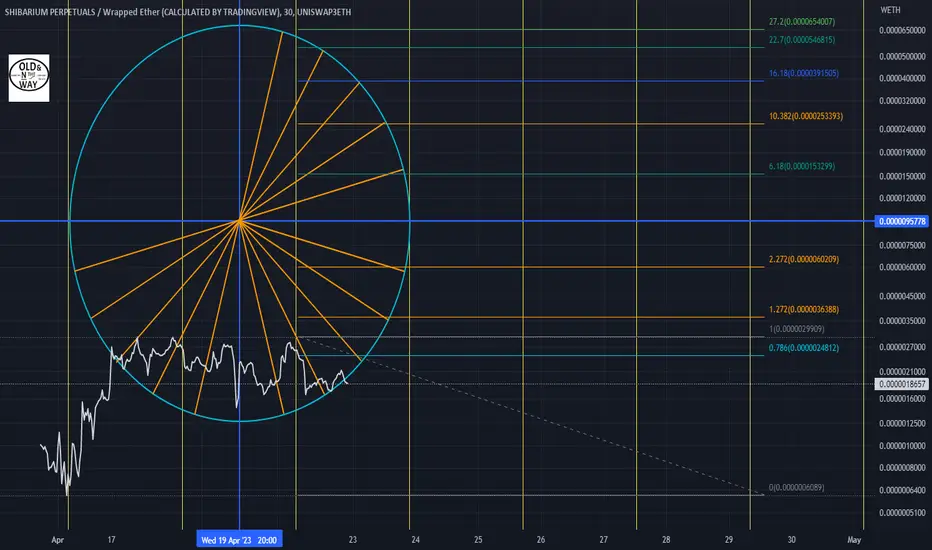Click the Wed 19 Apr '23 20:00 date label
932x550 pixels.
pyautogui.click(x=239, y=540)
